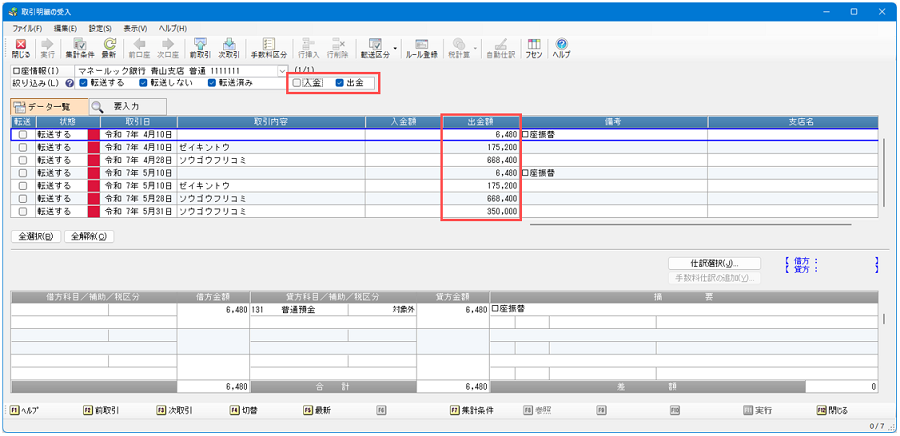Open 集計条件 from the toolbar
Image resolution: width=900 pixels, height=436 pixels.
80,49
